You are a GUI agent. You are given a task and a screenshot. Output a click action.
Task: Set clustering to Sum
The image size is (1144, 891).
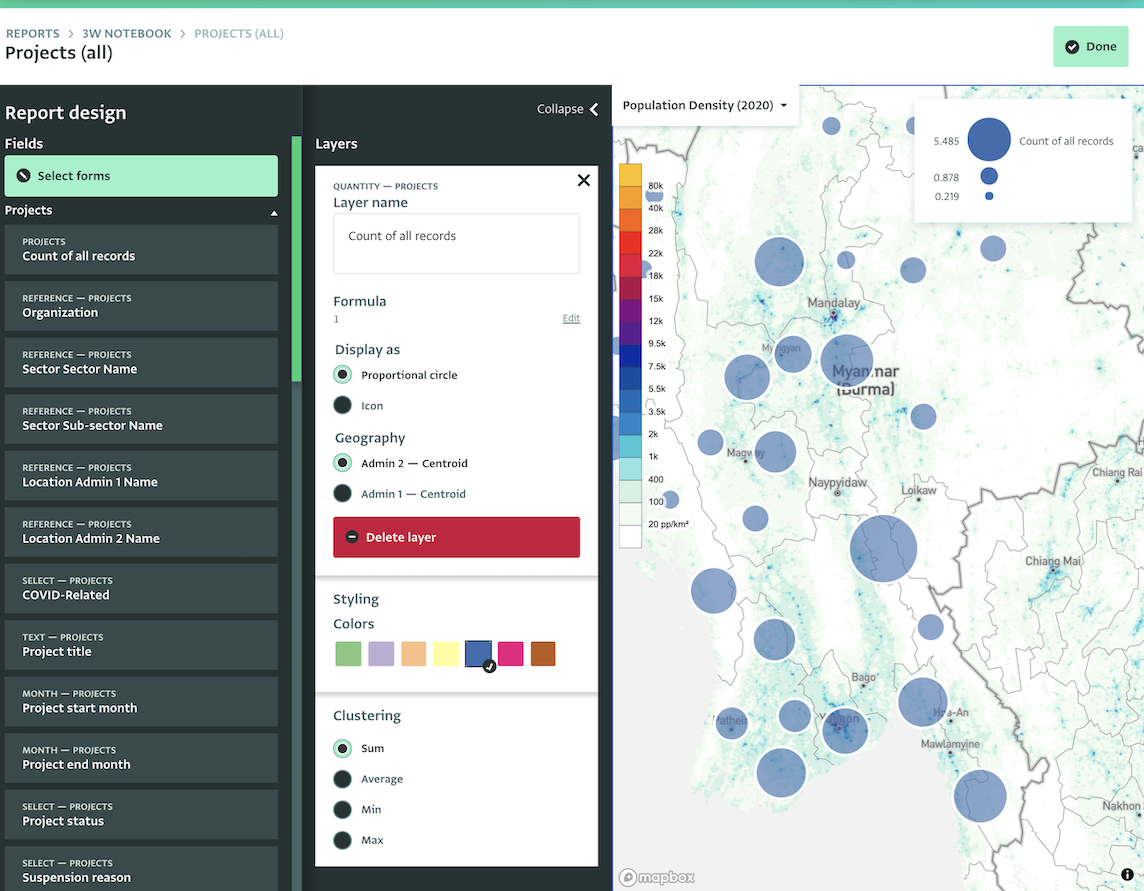(342, 749)
